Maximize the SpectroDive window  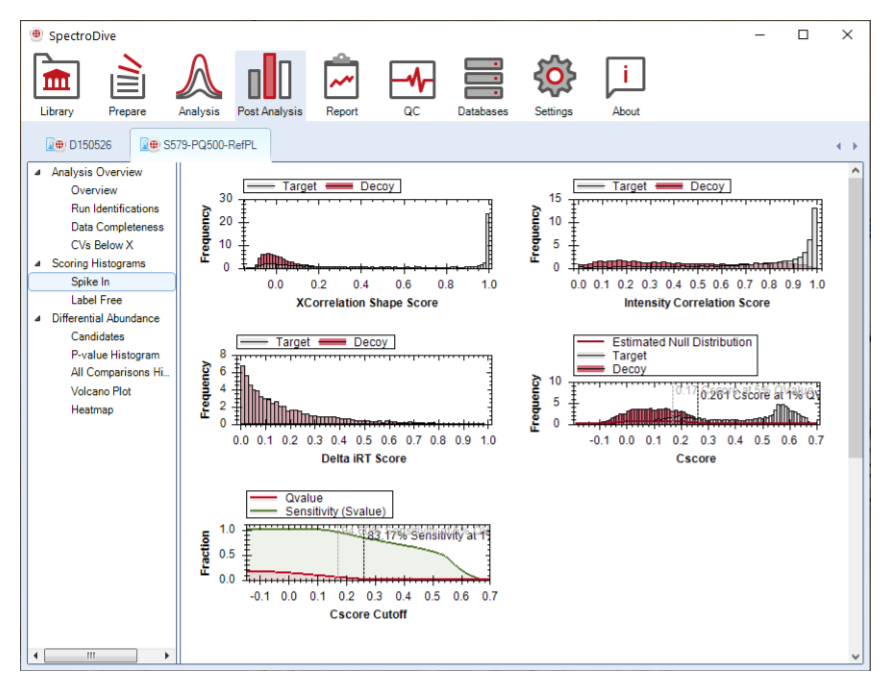pos(803,35)
